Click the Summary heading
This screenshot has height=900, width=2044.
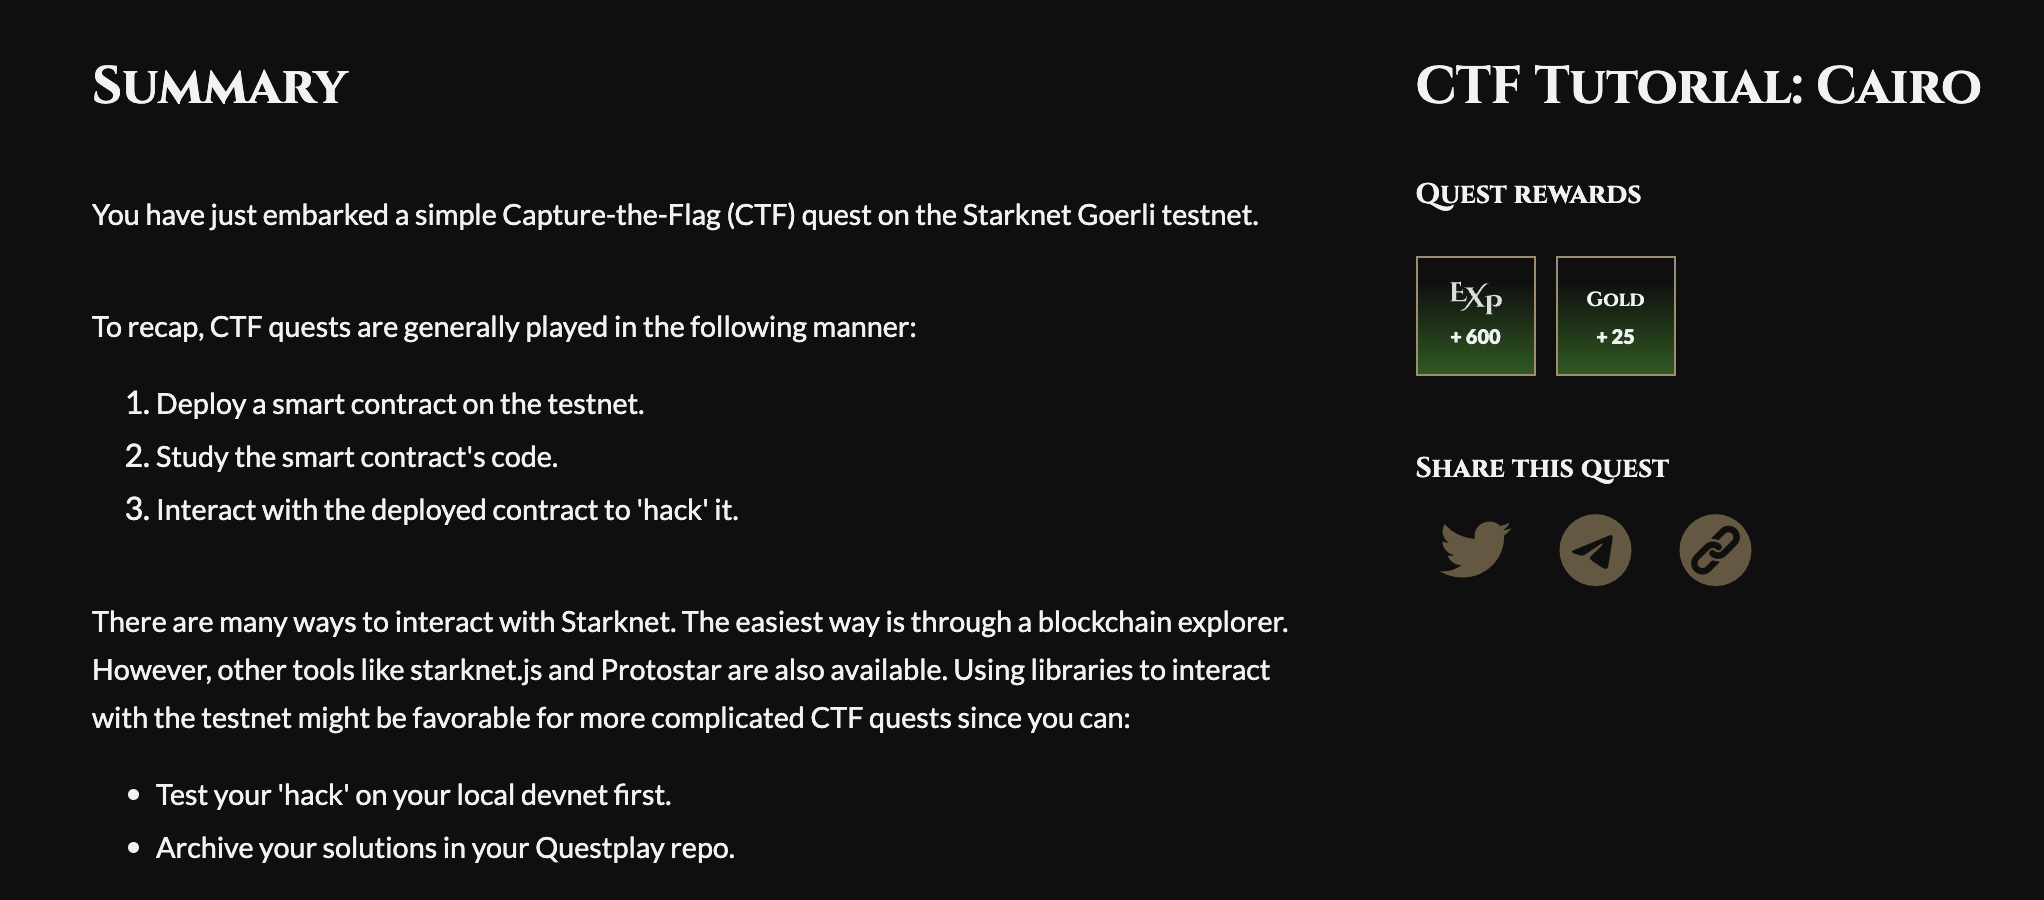220,86
